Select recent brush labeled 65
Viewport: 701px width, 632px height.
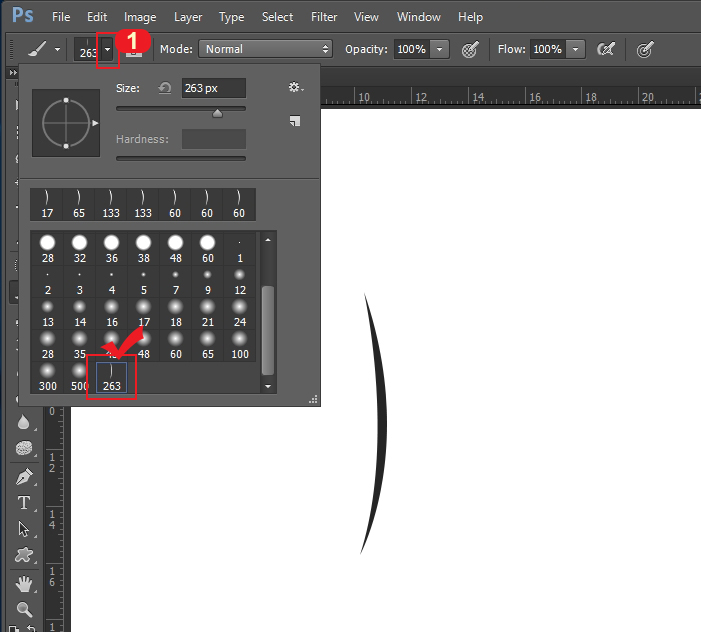click(79, 204)
